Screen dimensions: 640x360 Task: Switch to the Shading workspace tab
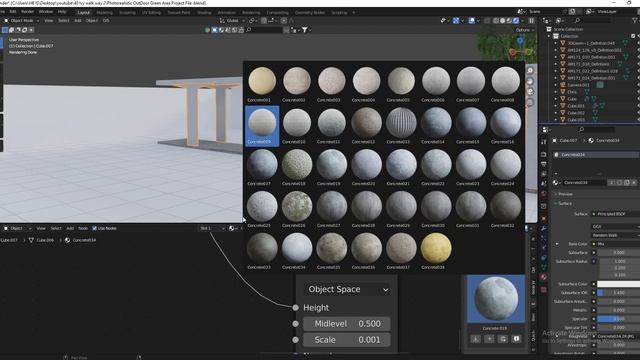(204, 13)
